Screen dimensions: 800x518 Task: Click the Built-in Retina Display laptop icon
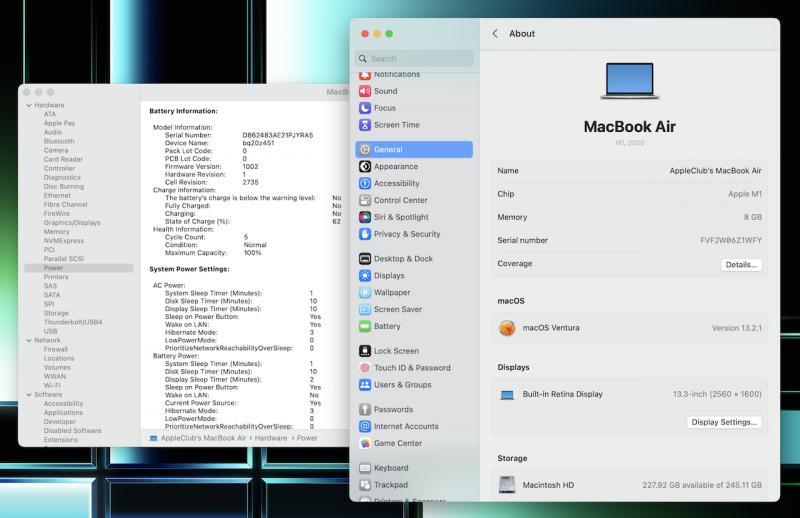coord(507,394)
